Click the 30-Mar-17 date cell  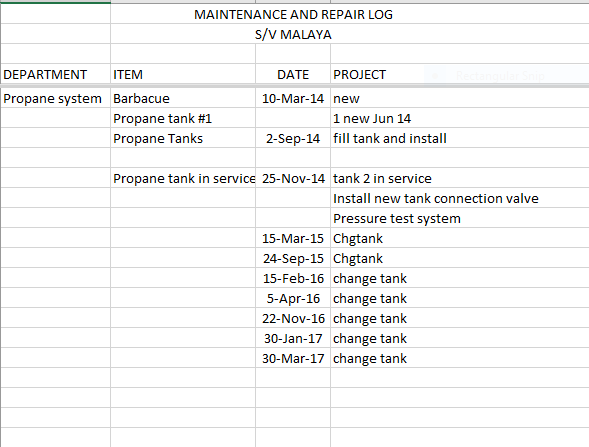tap(293, 358)
